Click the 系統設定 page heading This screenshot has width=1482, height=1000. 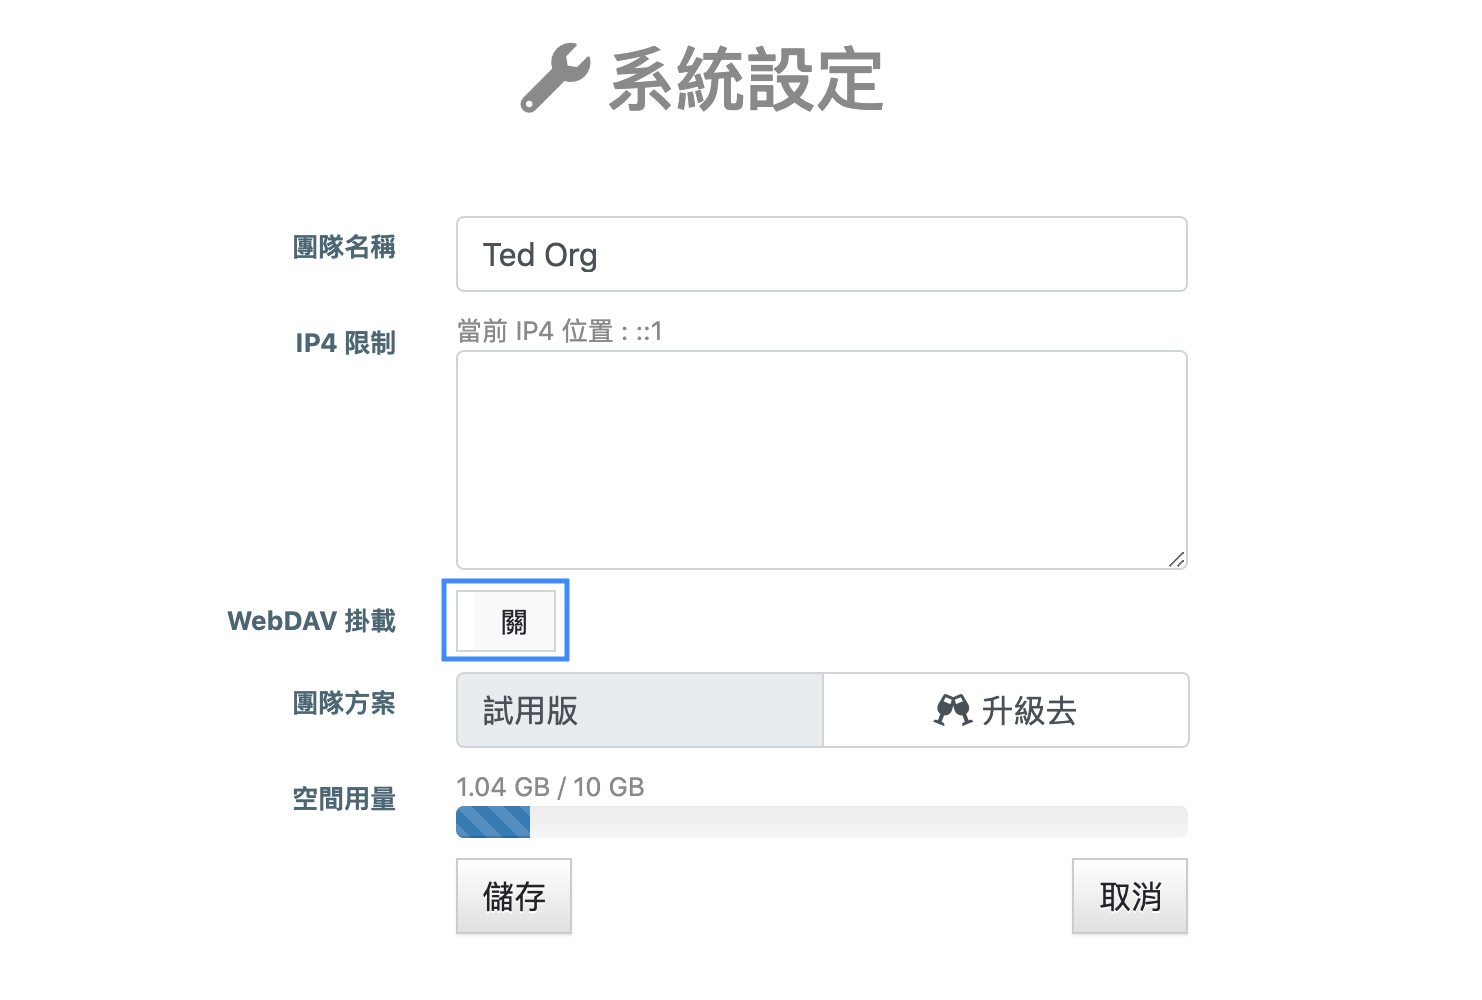(x=746, y=80)
